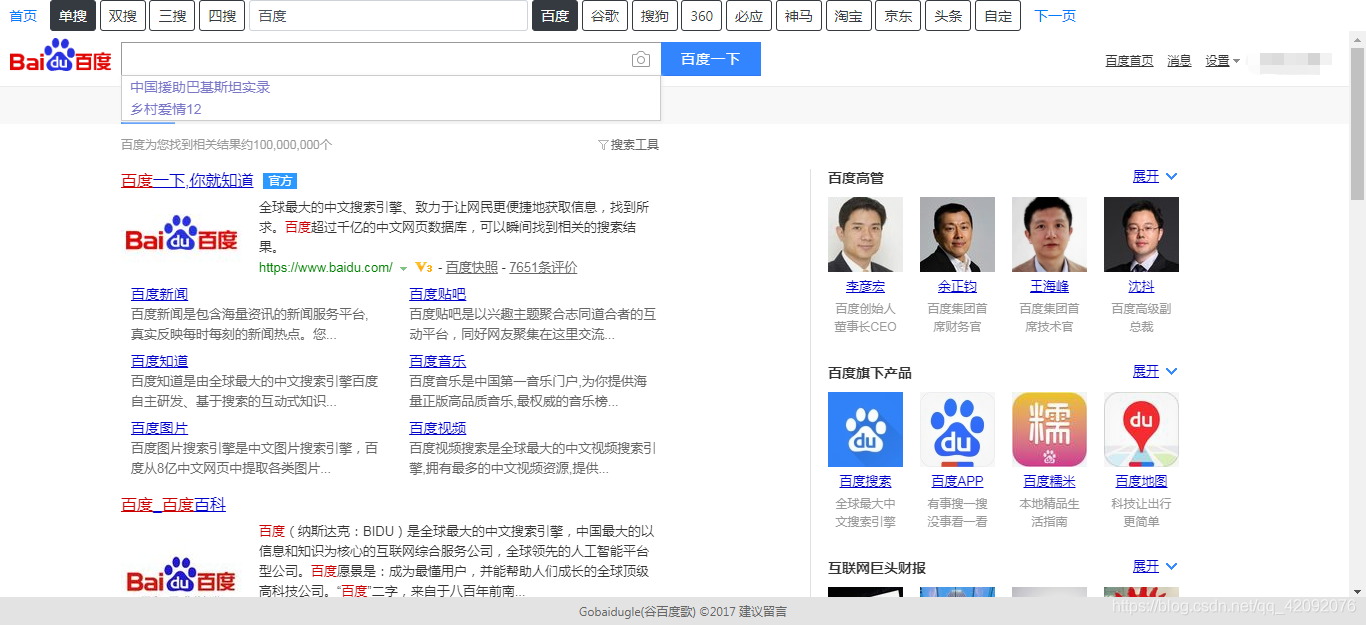Select the 搜狗 search engine button
Viewport: 1366px width, 625px height.
653,16
